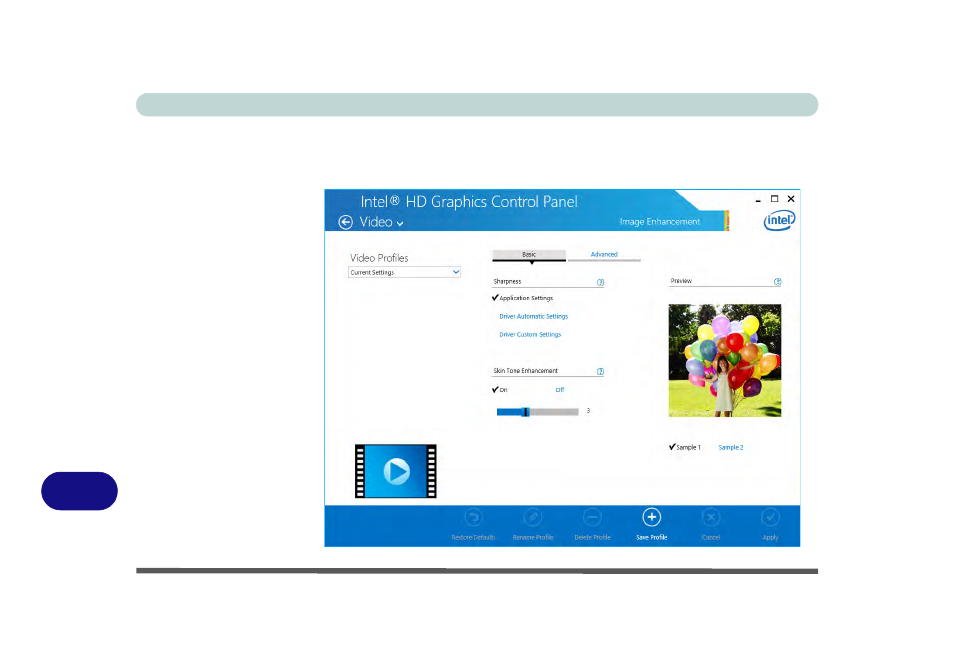Open the Video section dropdown
954x672 pixels.
[x=381, y=223]
